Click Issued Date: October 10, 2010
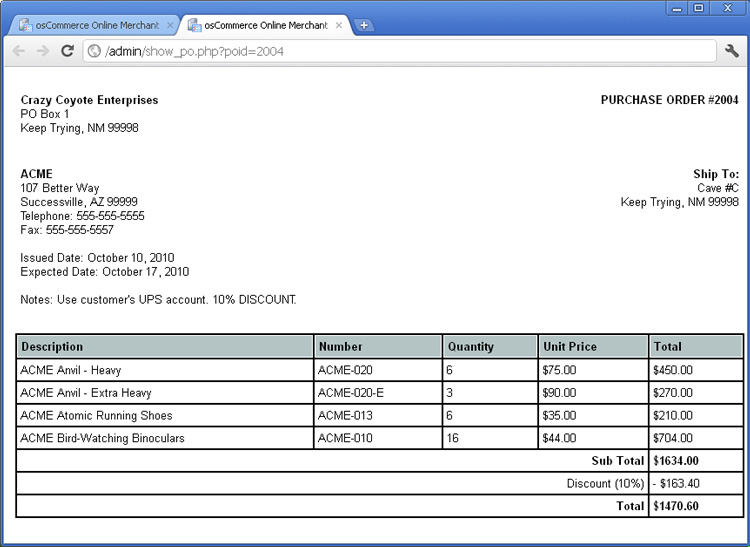Viewport: 750px width, 547px height. [x=97, y=258]
